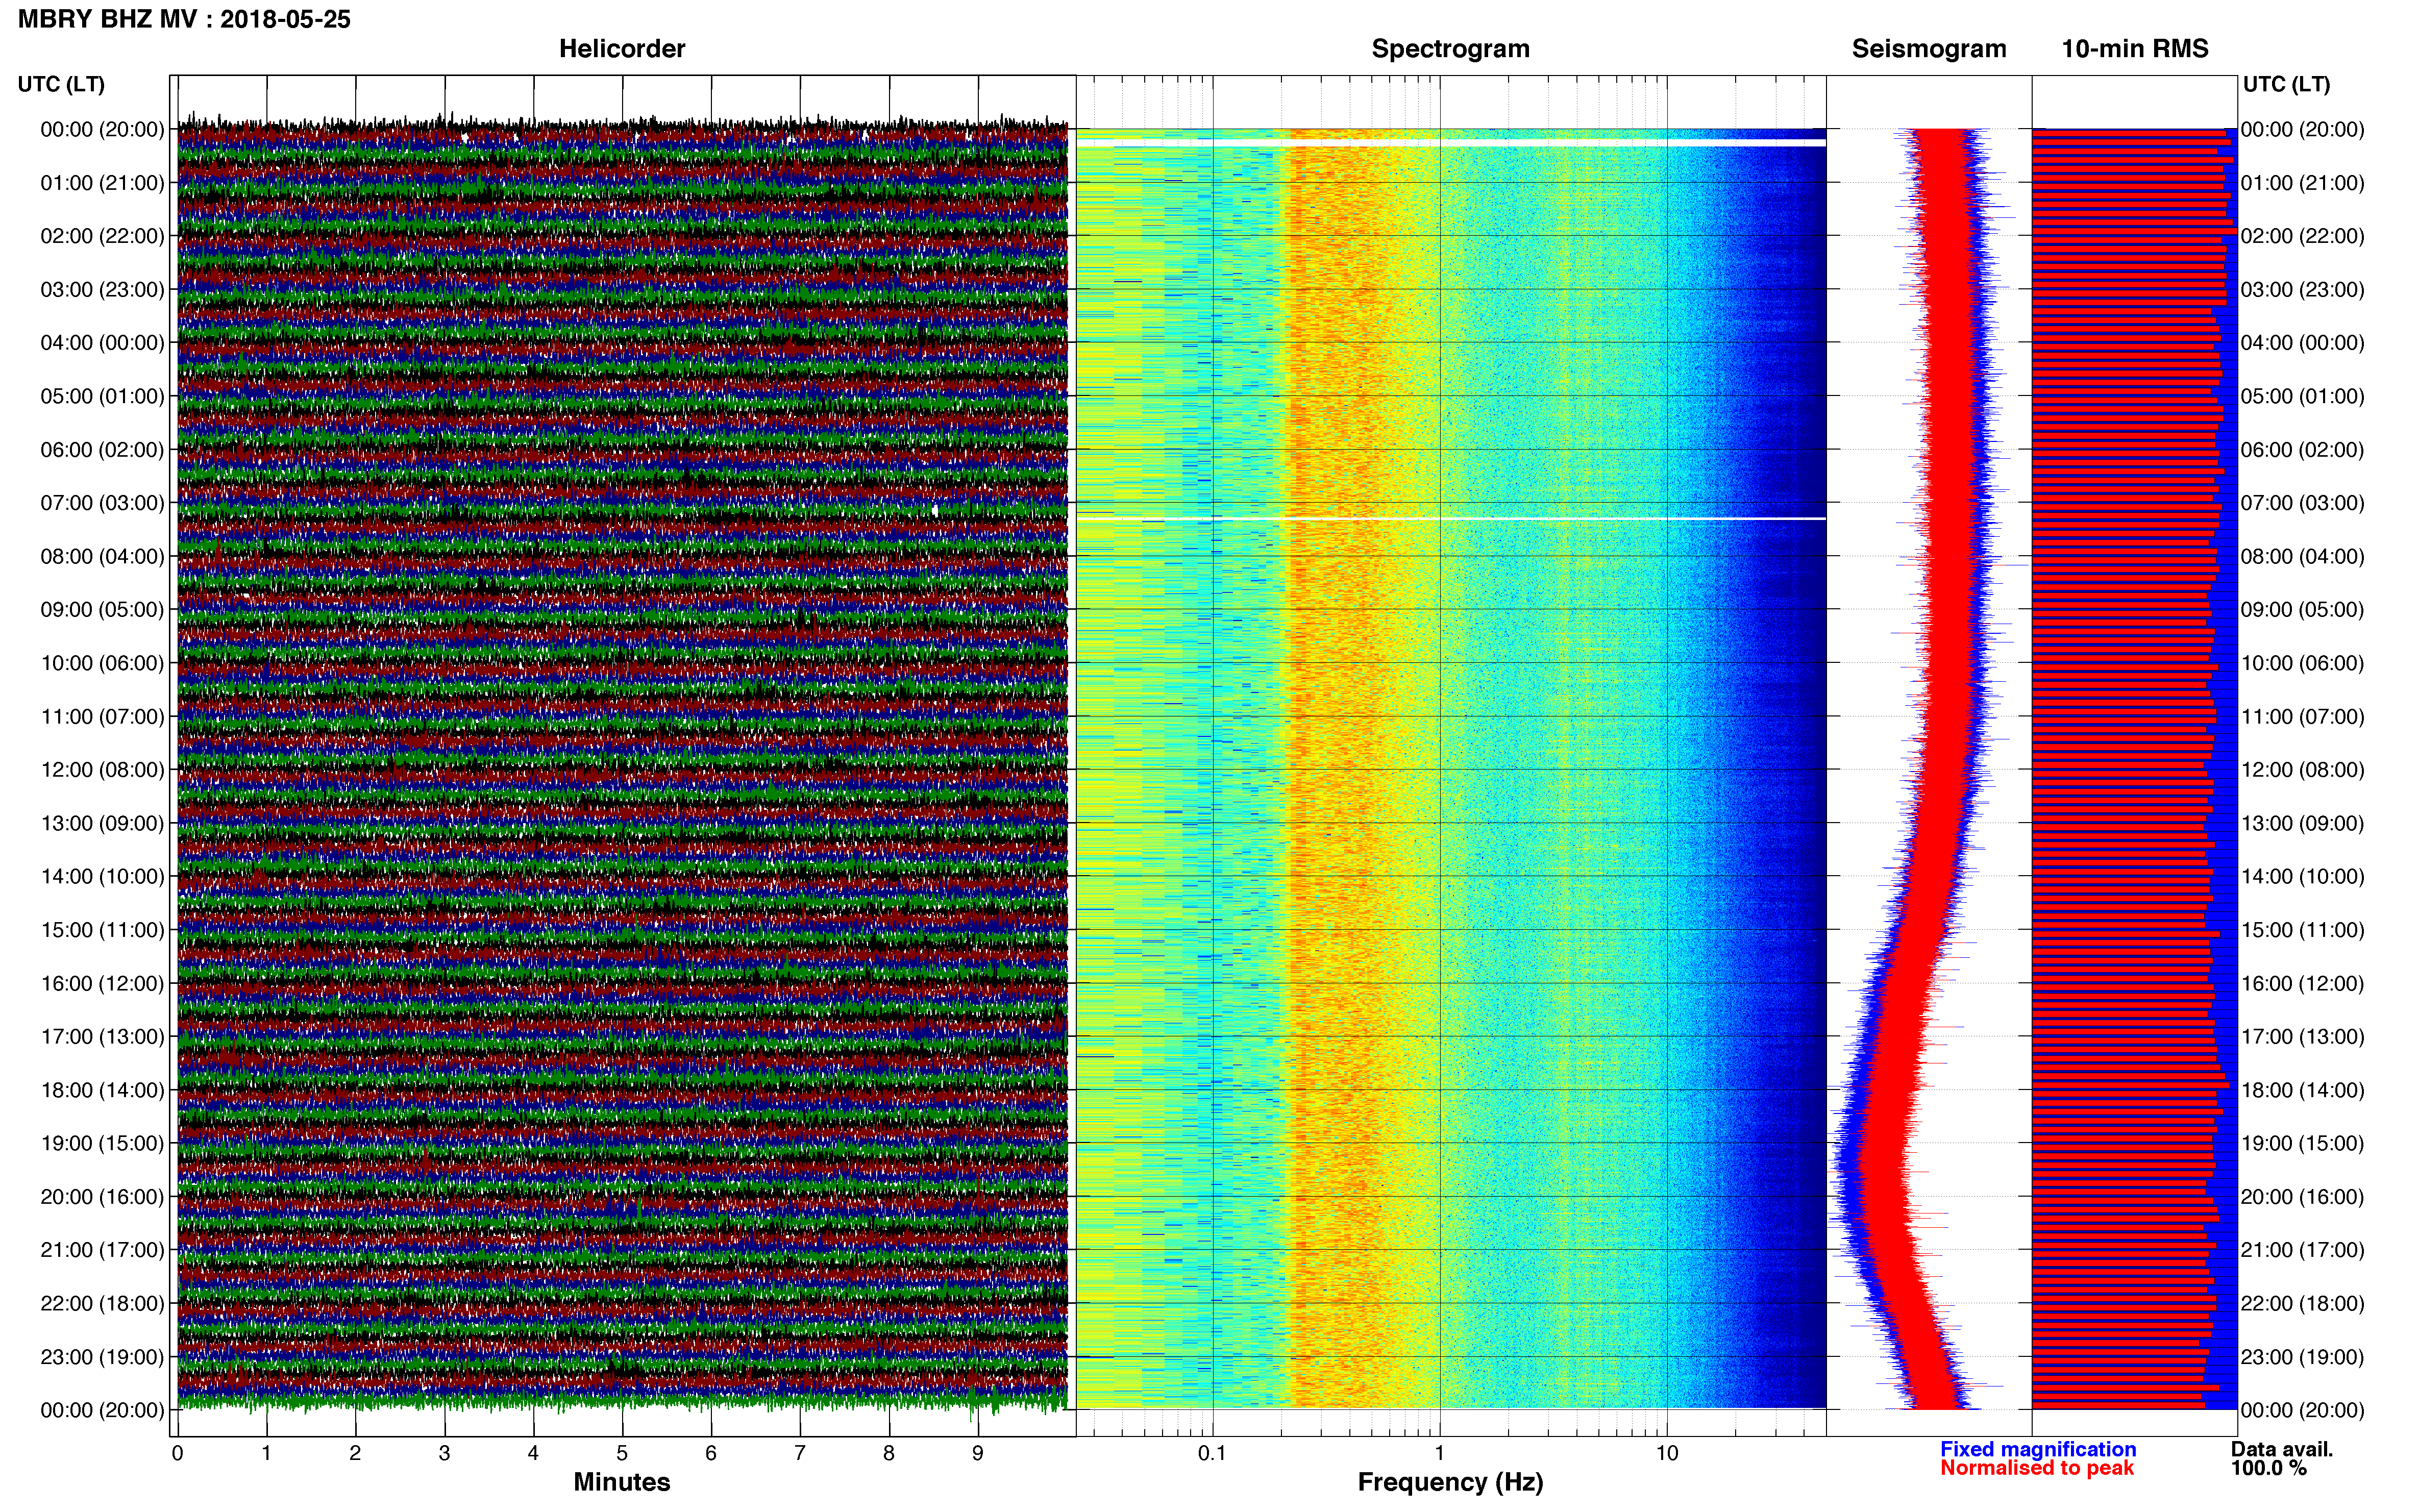The image size is (2419, 1512).
Task: Click right-side time label '06:00 (02:00)'
Action: pyautogui.click(x=2302, y=450)
